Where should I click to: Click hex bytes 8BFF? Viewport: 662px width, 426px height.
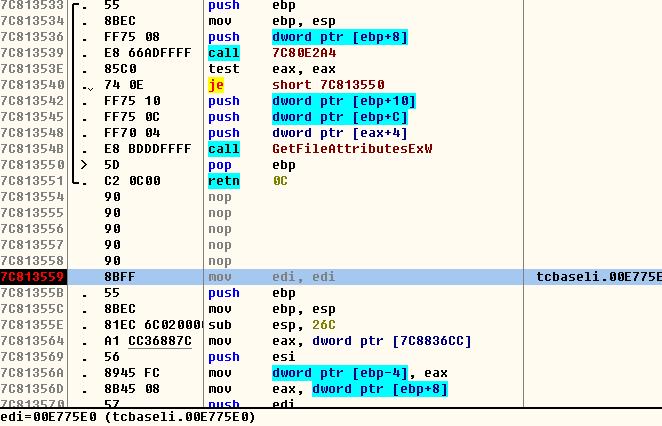(120, 277)
